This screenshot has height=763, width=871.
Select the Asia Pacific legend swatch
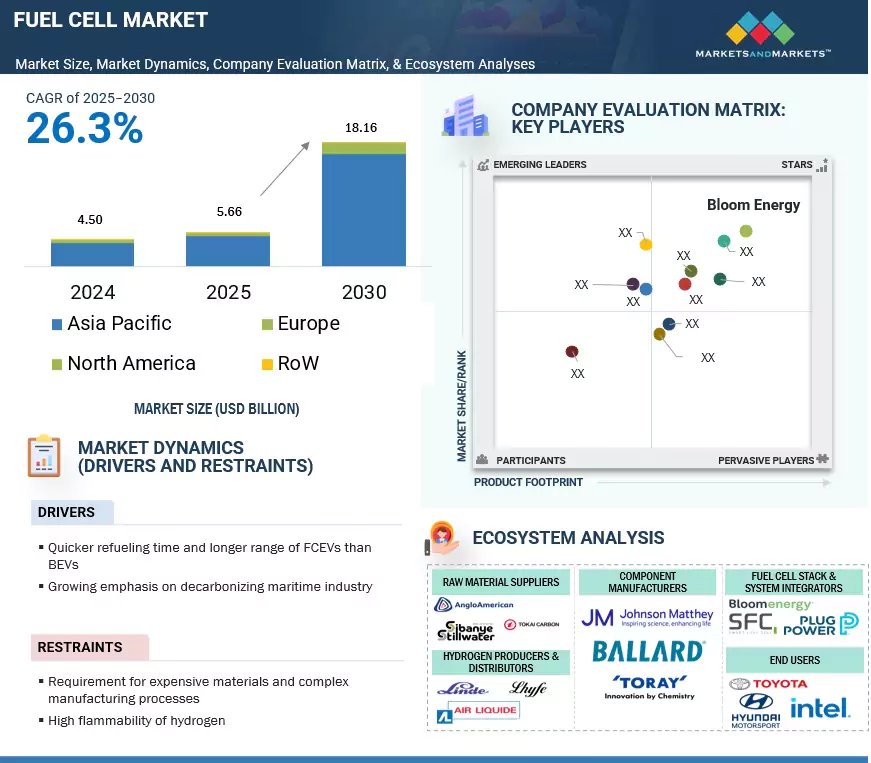(57, 324)
